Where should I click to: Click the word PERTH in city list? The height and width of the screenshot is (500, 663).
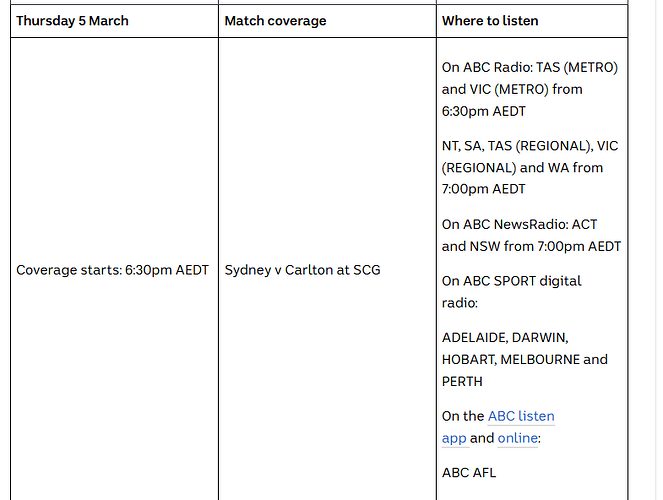[x=462, y=382]
